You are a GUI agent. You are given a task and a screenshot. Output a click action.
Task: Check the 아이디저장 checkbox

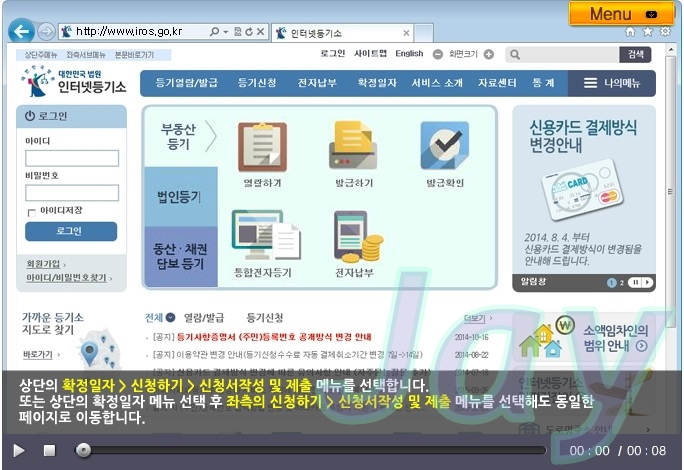[x=31, y=213]
